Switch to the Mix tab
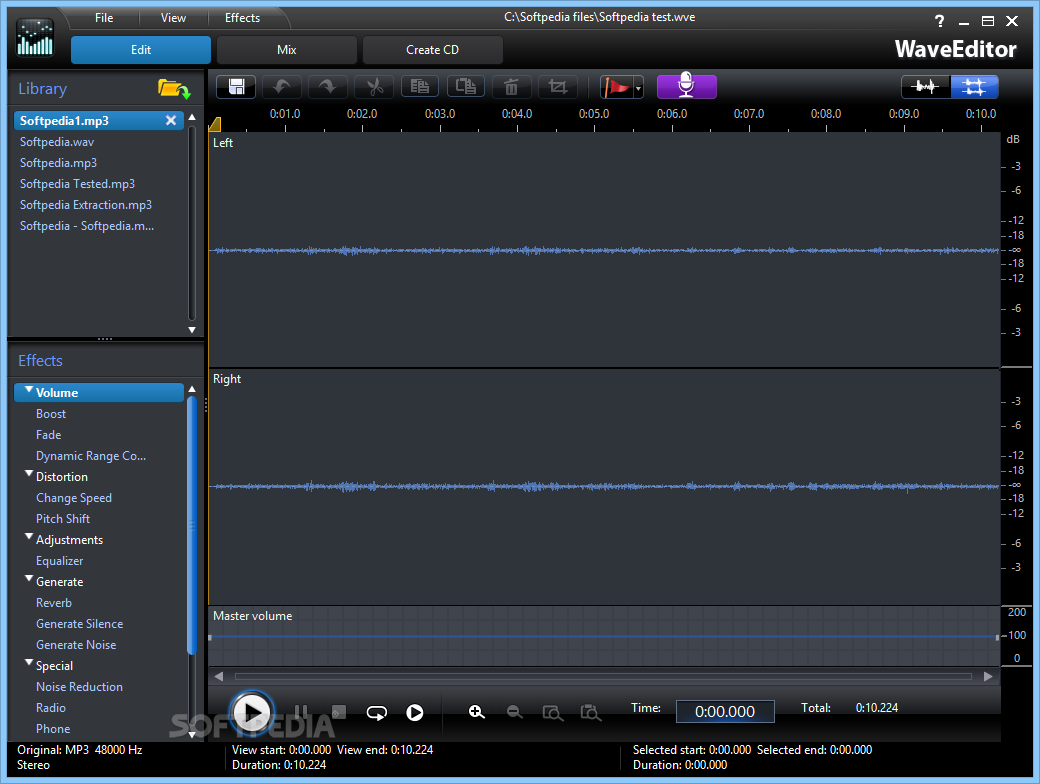1040x784 pixels. coord(287,50)
